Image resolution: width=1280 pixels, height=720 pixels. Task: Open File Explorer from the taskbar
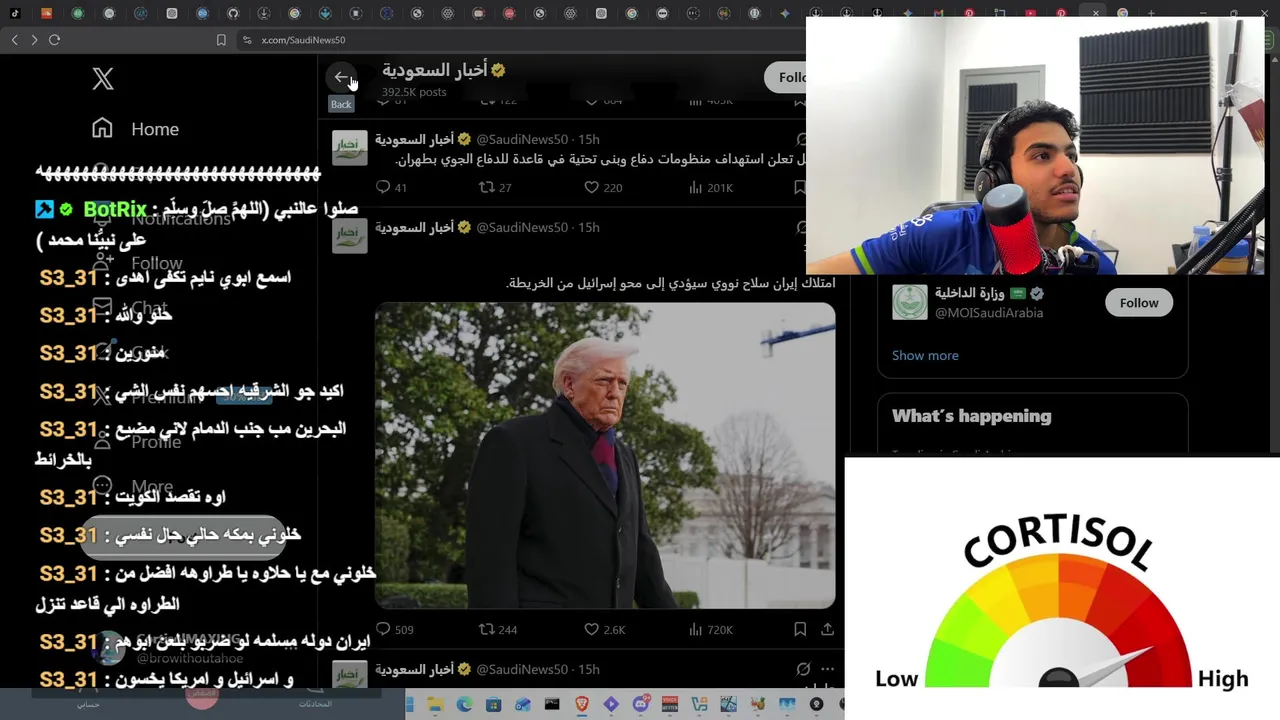pos(435,704)
